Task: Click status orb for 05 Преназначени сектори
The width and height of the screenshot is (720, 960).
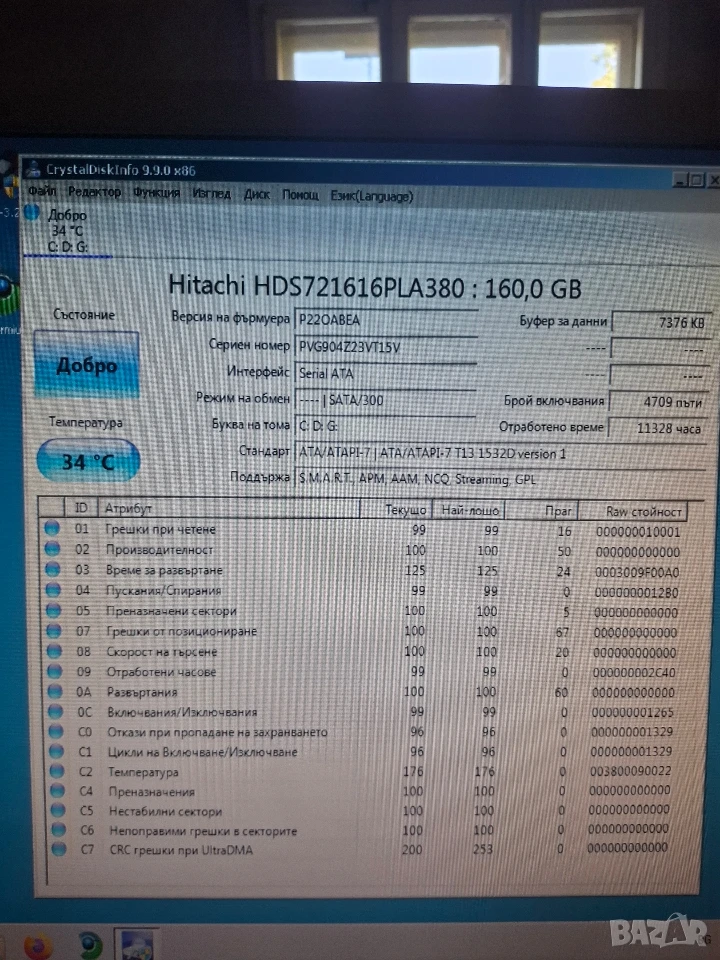Action: coord(54,610)
